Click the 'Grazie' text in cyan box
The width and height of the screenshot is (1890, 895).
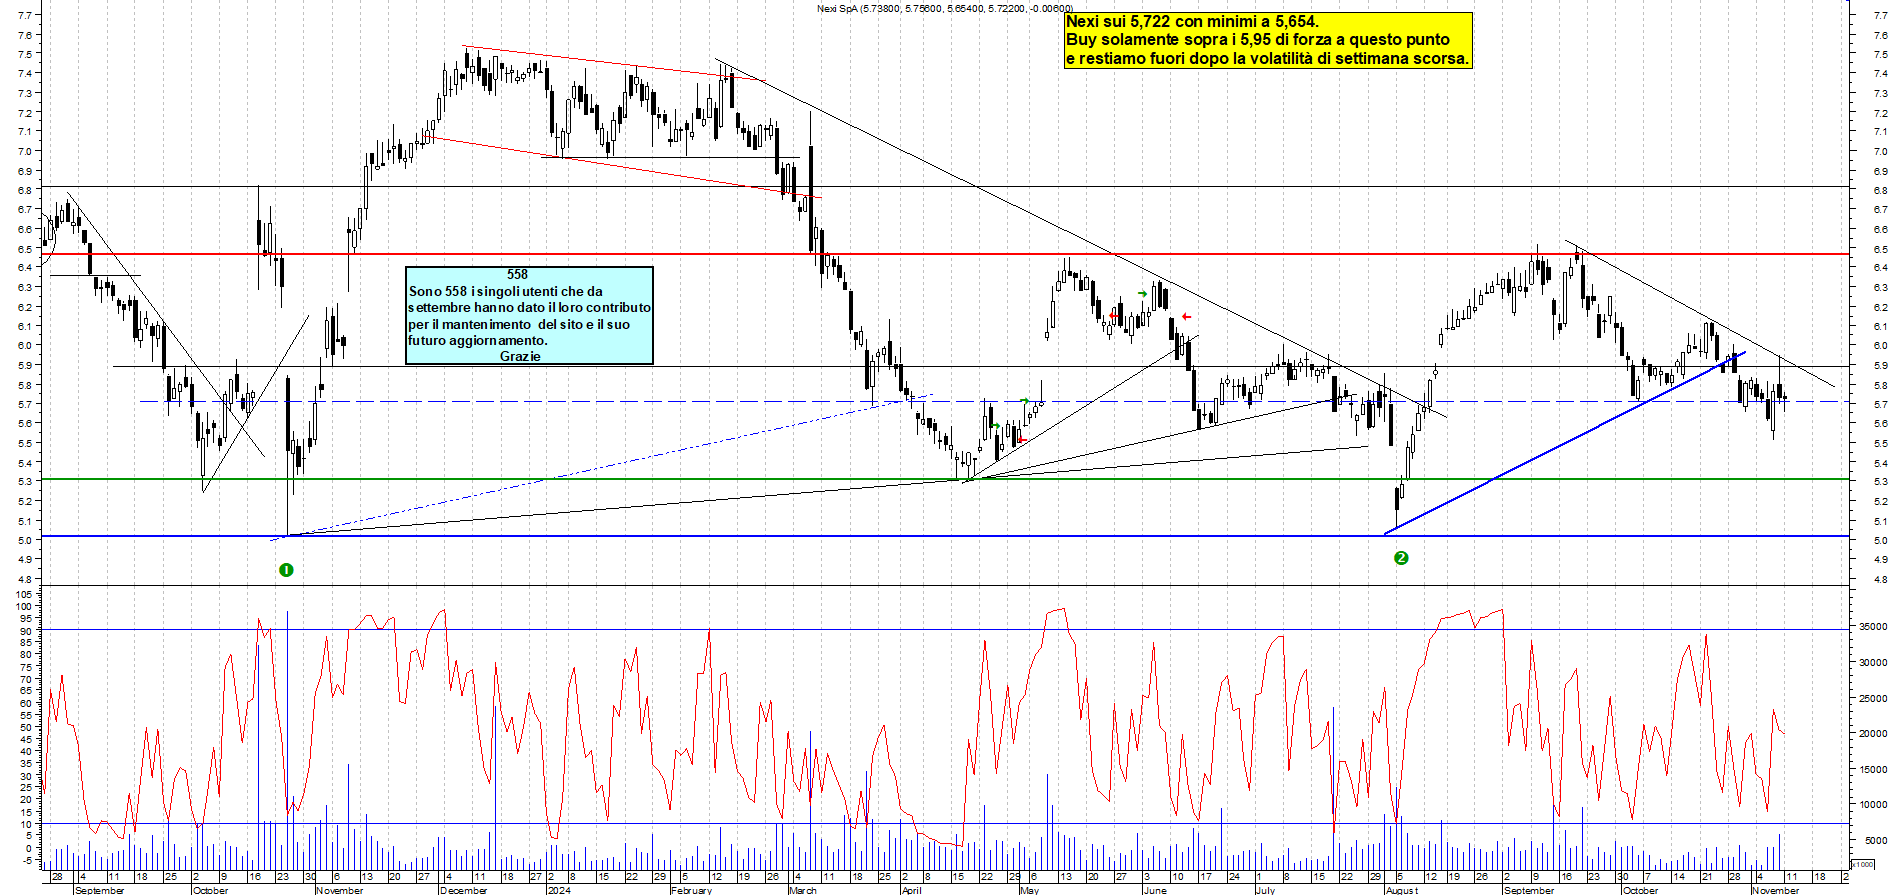click(x=520, y=356)
